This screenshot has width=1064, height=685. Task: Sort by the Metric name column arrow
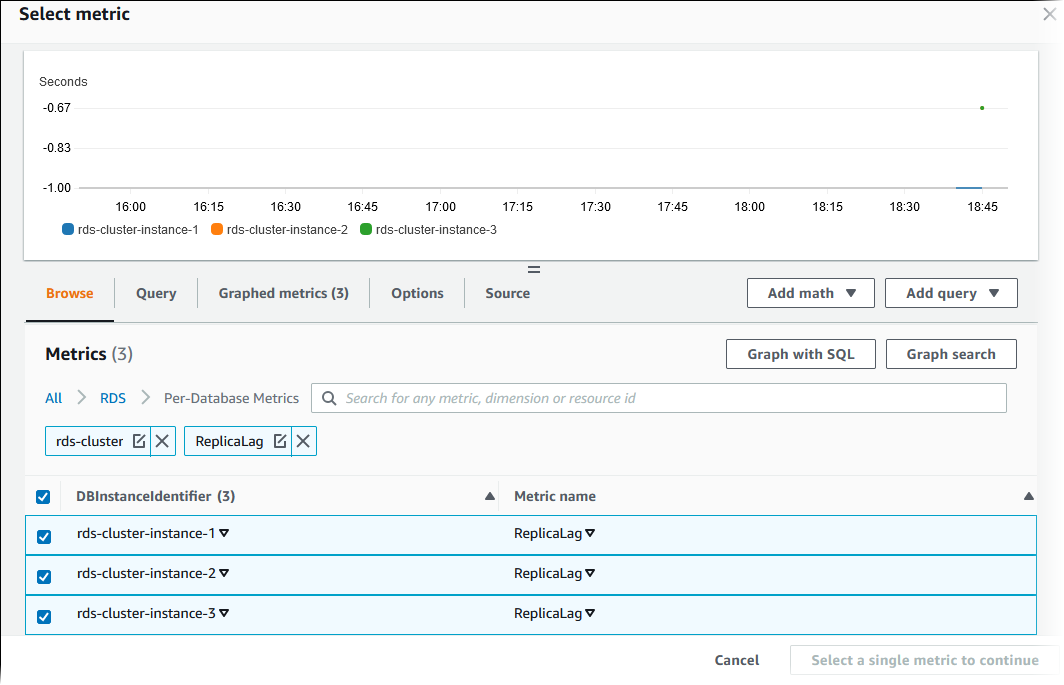1028,495
